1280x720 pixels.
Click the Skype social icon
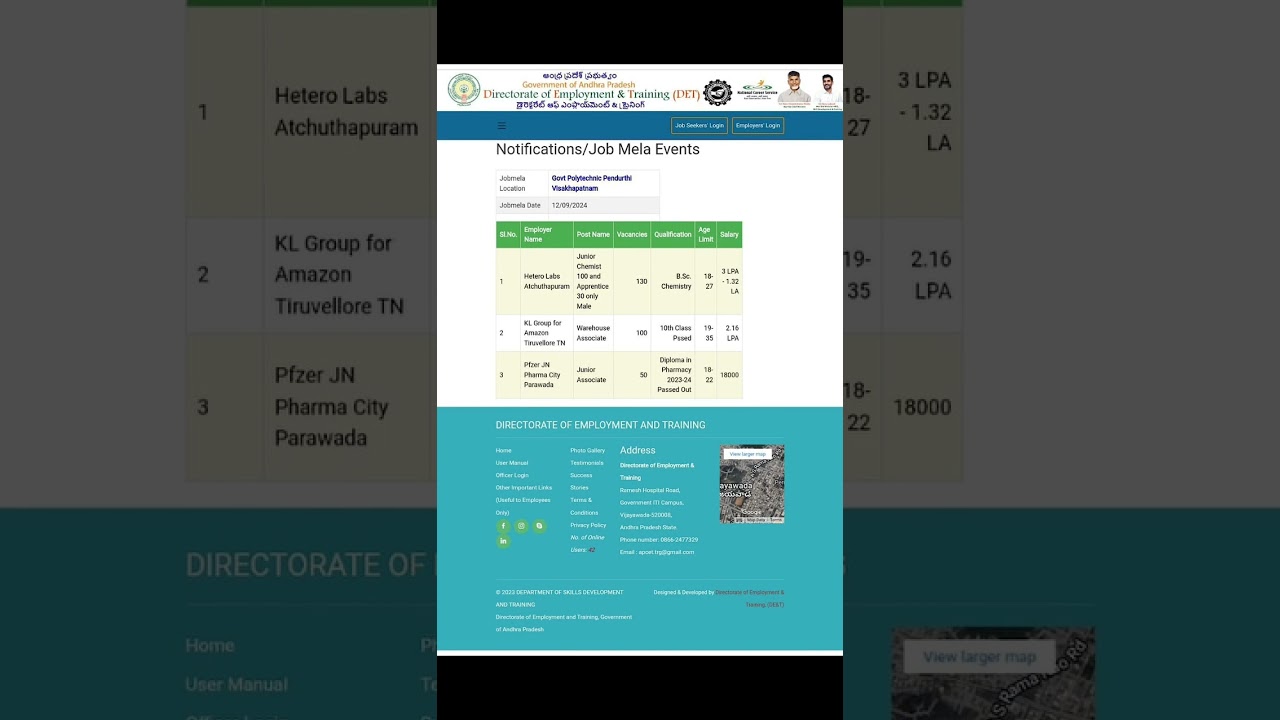click(540, 526)
